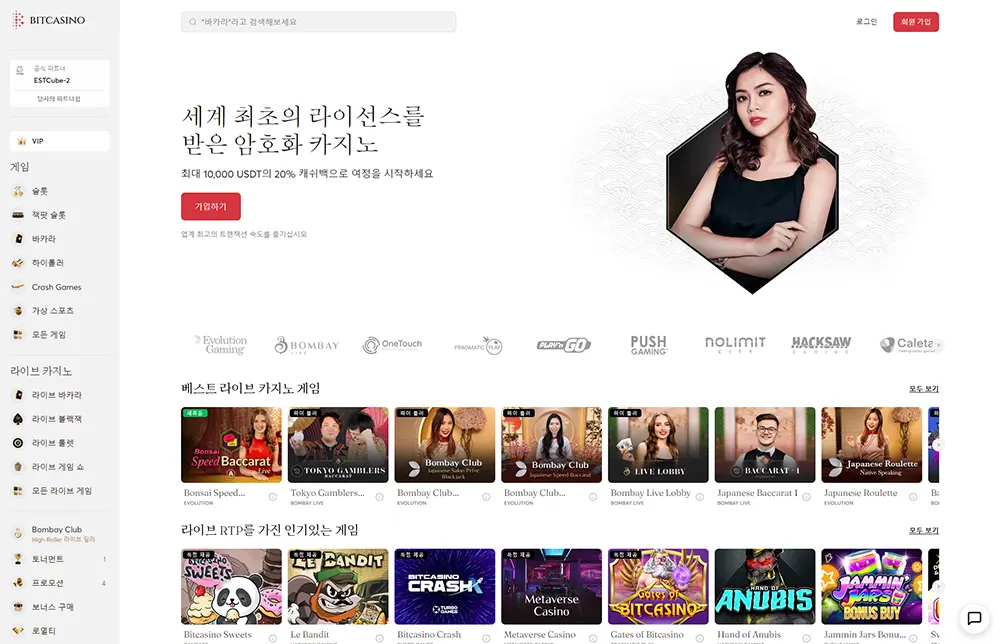Filter by Pragmatic Play provider logo
This screenshot has width=1000, height=644.
478,346
